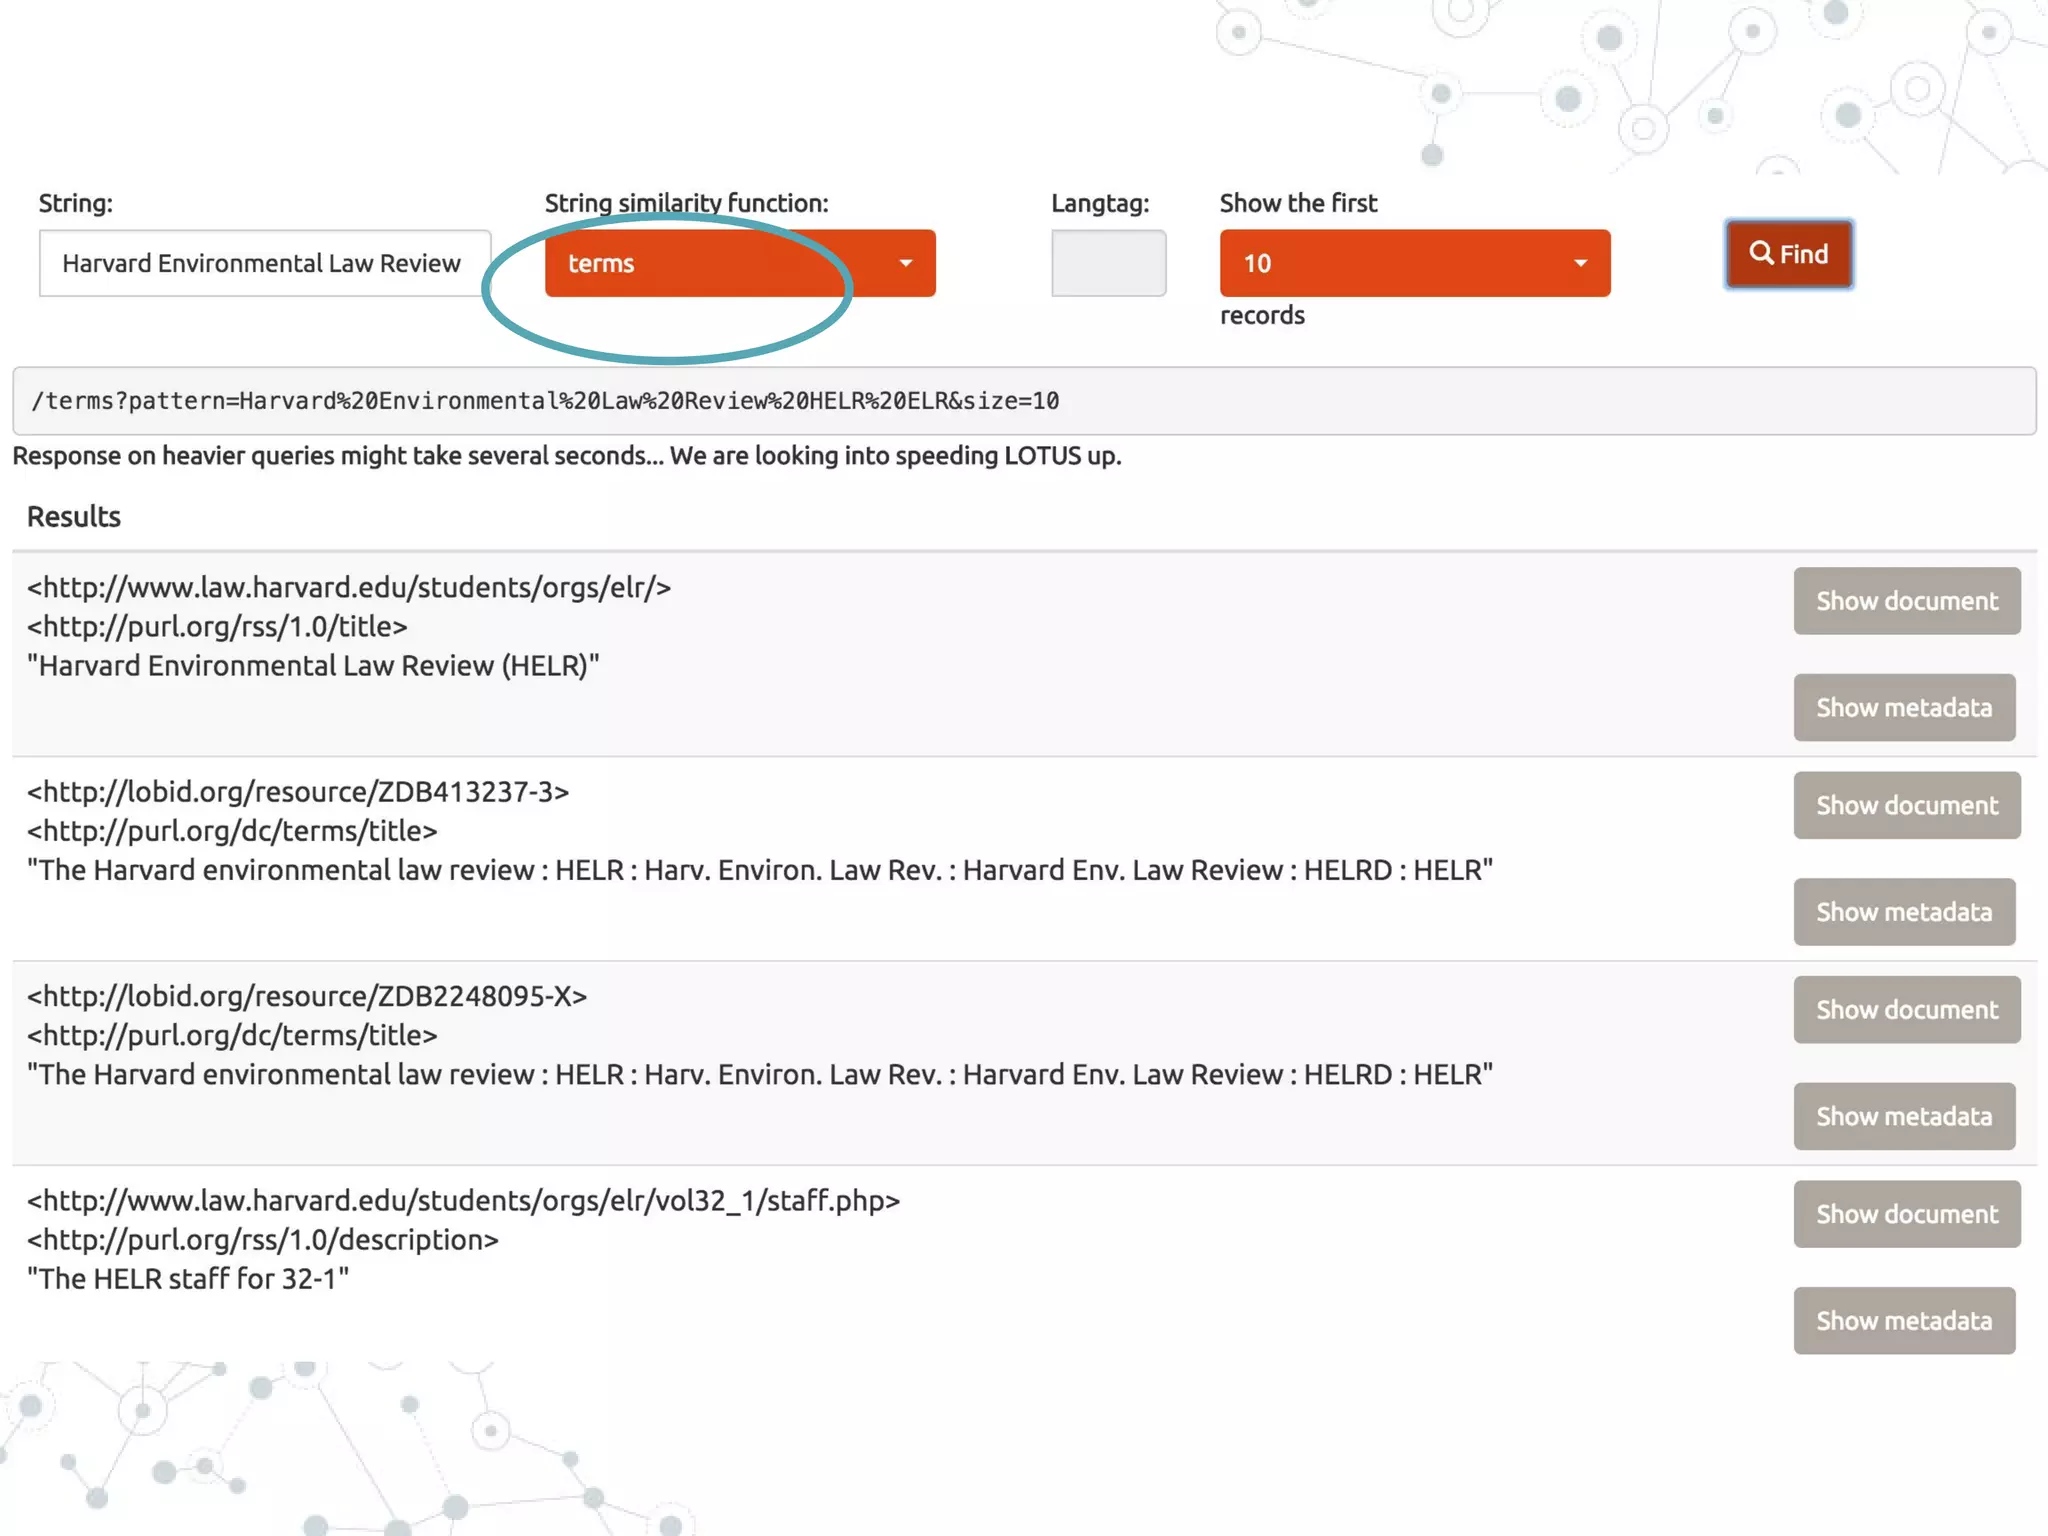Show document for Harvard elr result
This screenshot has width=2048, height=1536.
coord(1906,601)
